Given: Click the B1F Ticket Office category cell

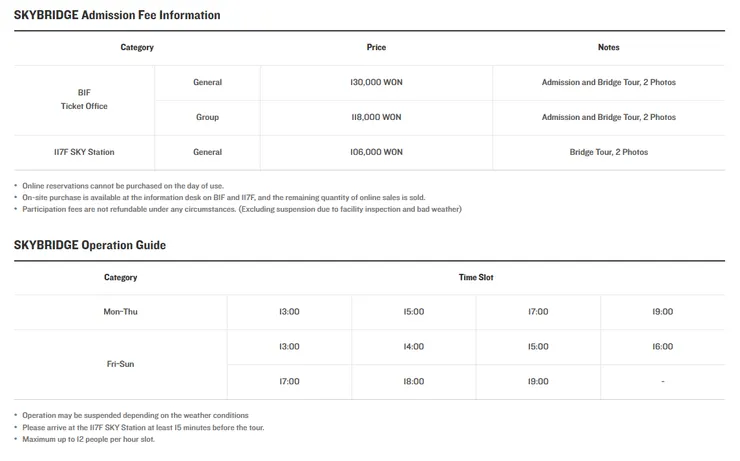Looking at the screenshot, I should (x=84, y=99).
